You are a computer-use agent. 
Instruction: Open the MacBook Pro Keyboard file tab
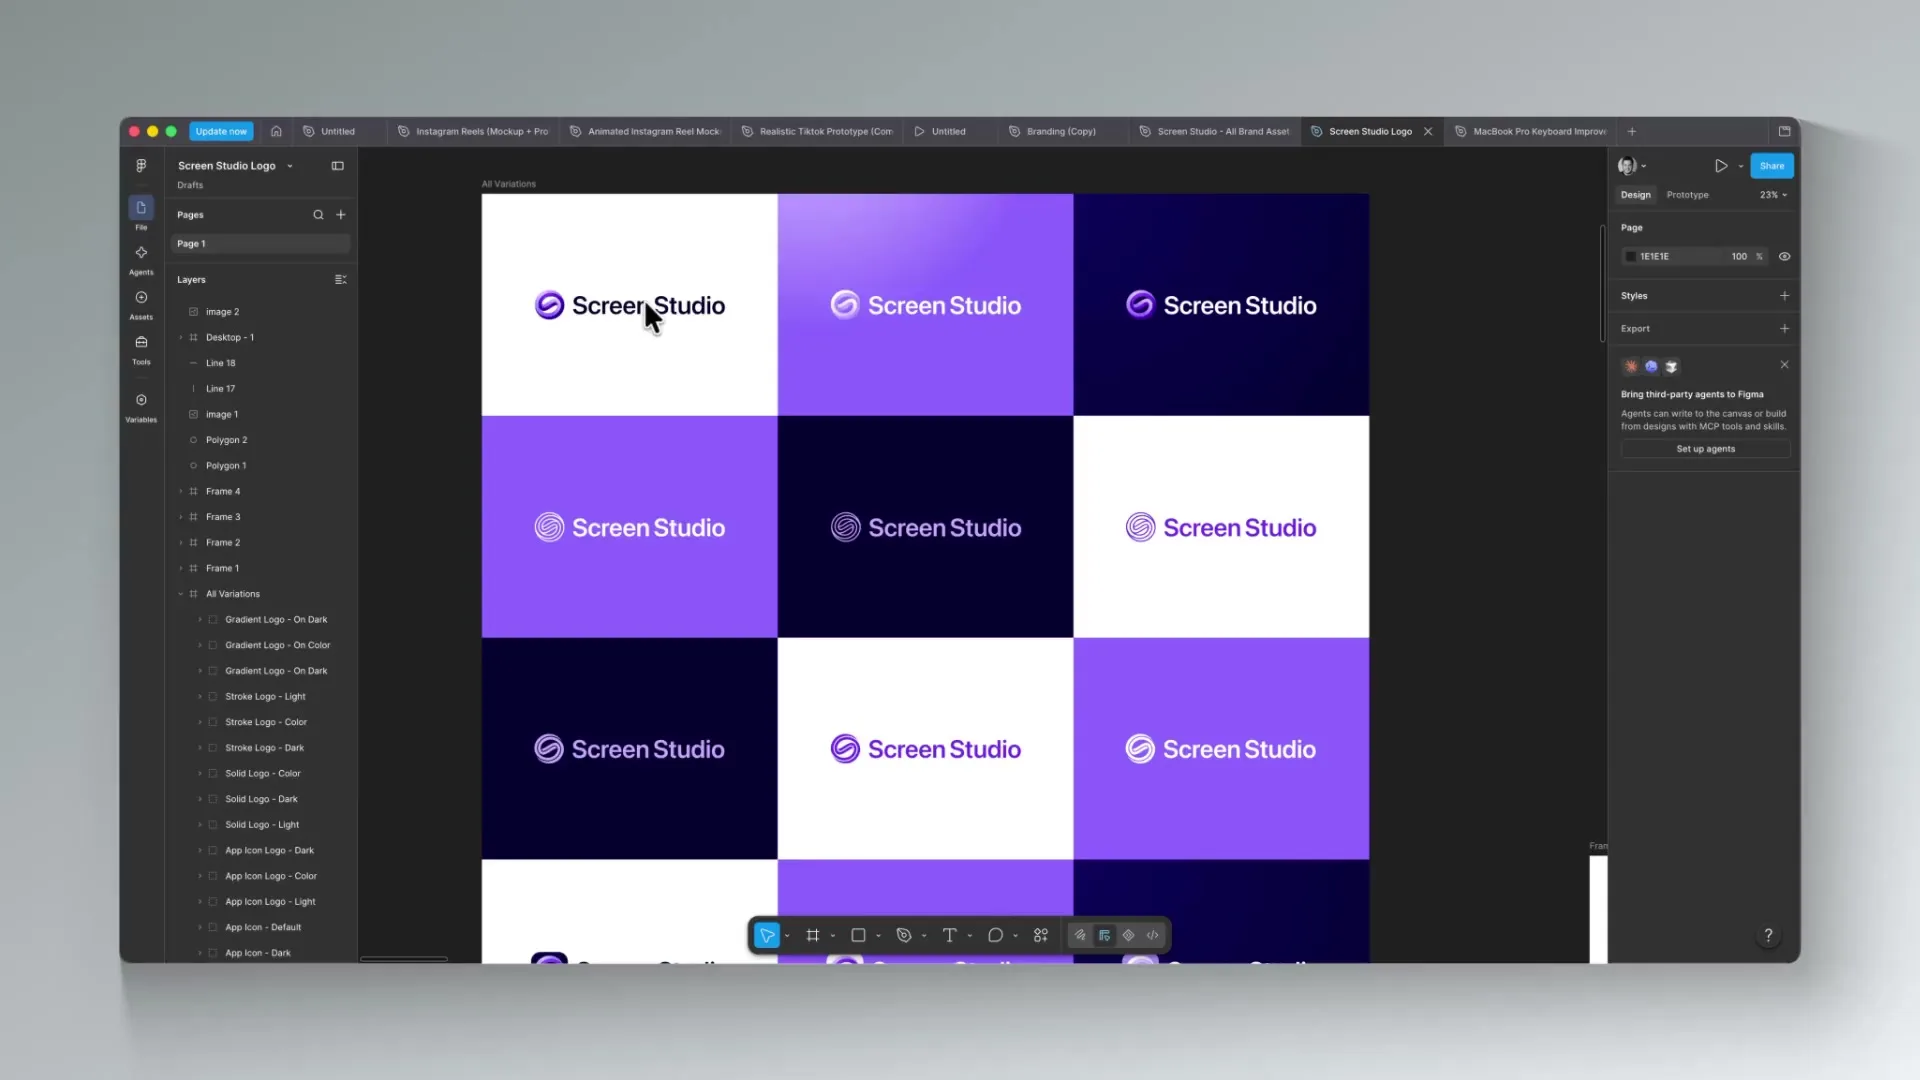1530,131
